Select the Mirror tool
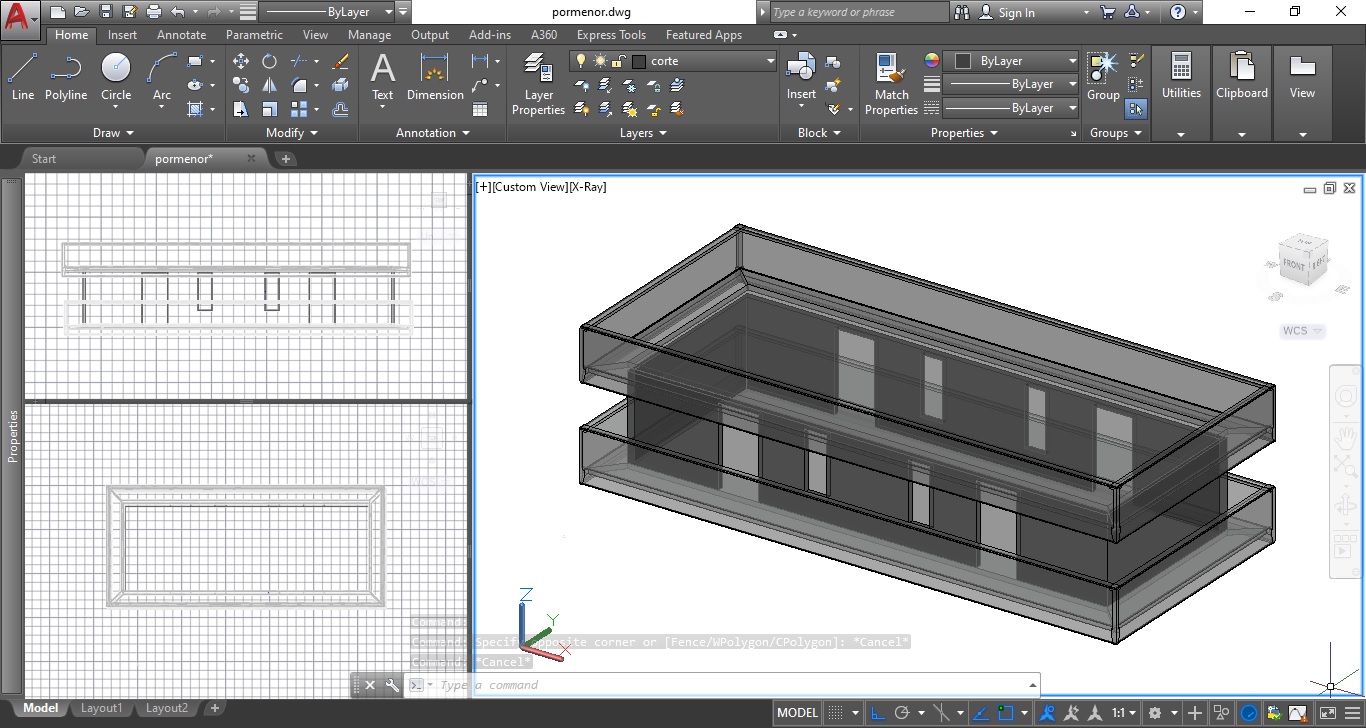 coord(270,85)
